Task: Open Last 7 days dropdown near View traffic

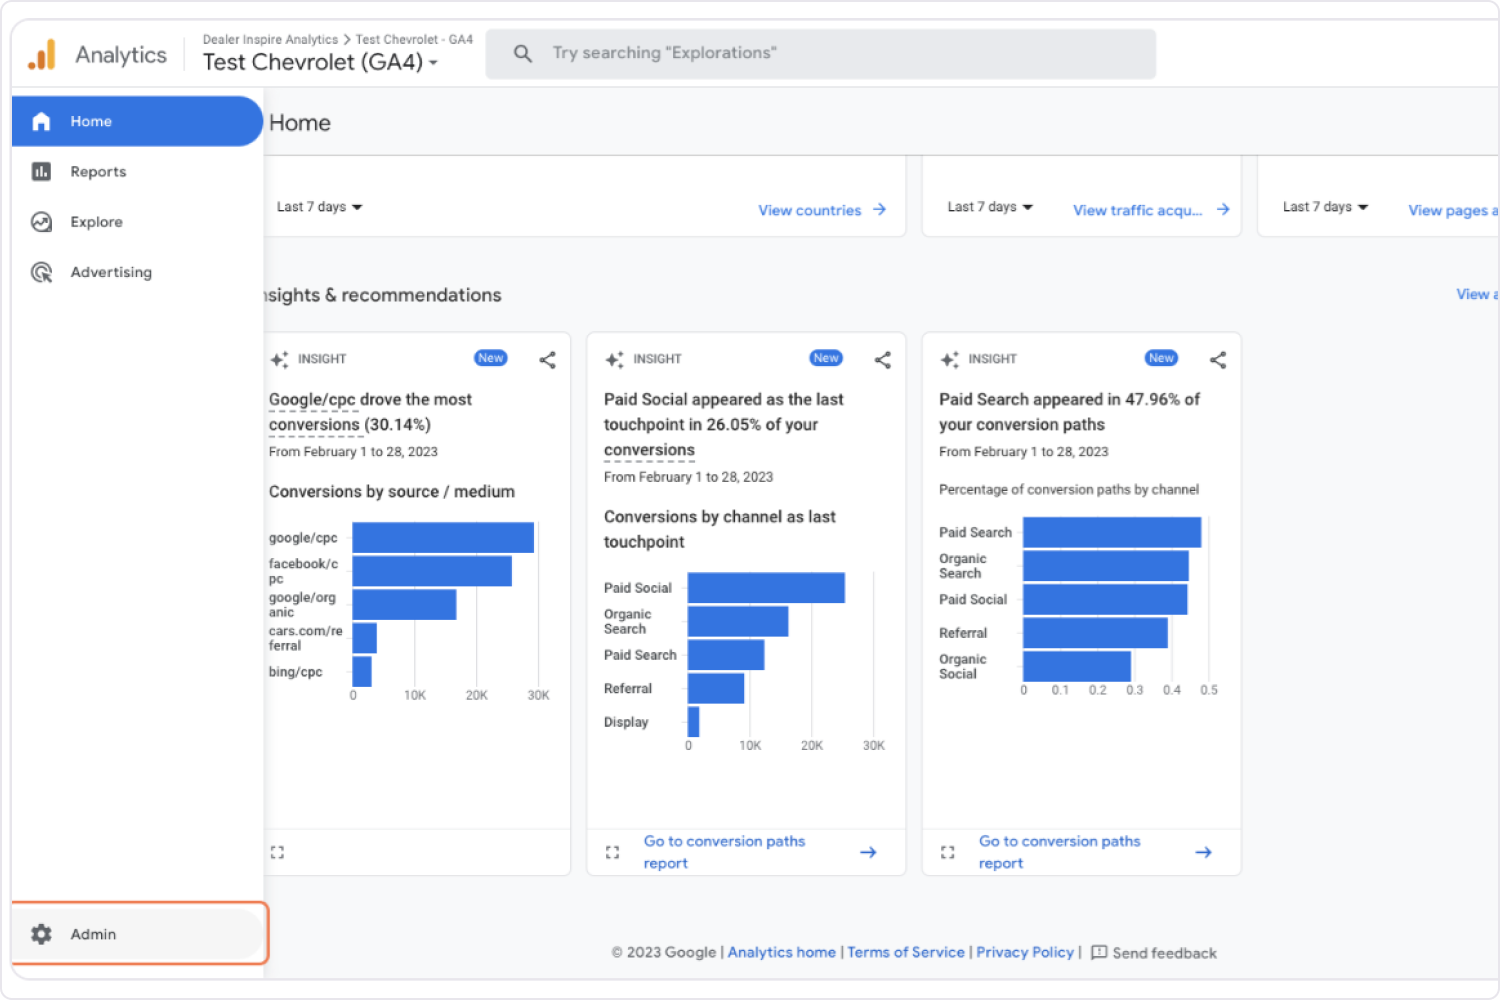Action: [990, 207]
